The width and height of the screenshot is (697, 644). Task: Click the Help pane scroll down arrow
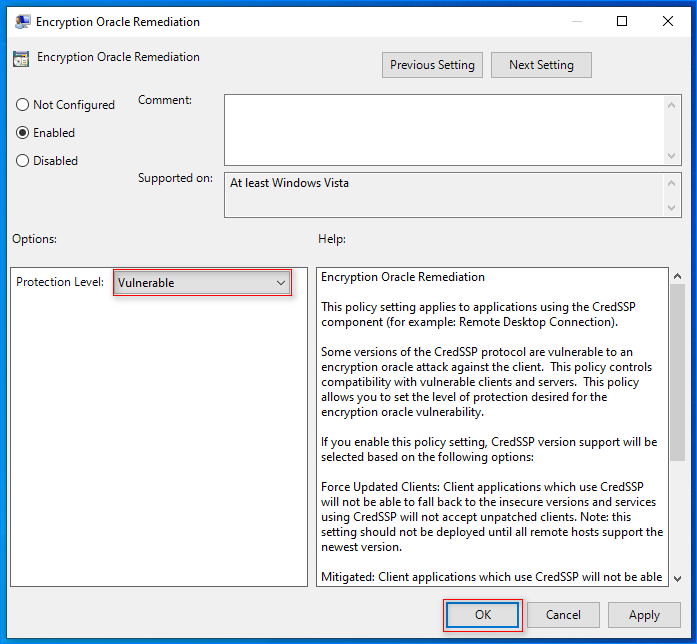tap(677, 578)
